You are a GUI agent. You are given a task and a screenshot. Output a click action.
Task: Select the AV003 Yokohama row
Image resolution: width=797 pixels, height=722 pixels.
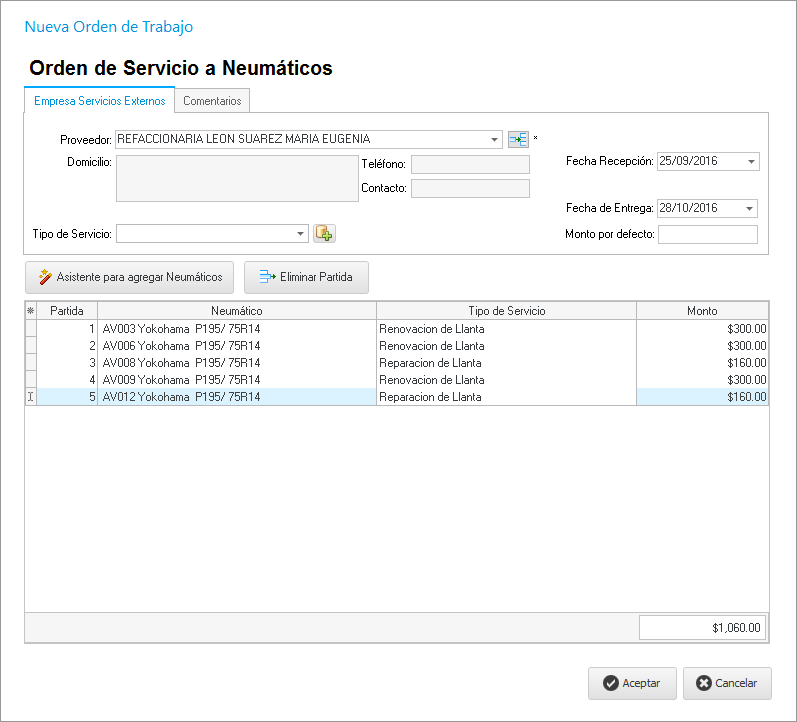[236, 328]
